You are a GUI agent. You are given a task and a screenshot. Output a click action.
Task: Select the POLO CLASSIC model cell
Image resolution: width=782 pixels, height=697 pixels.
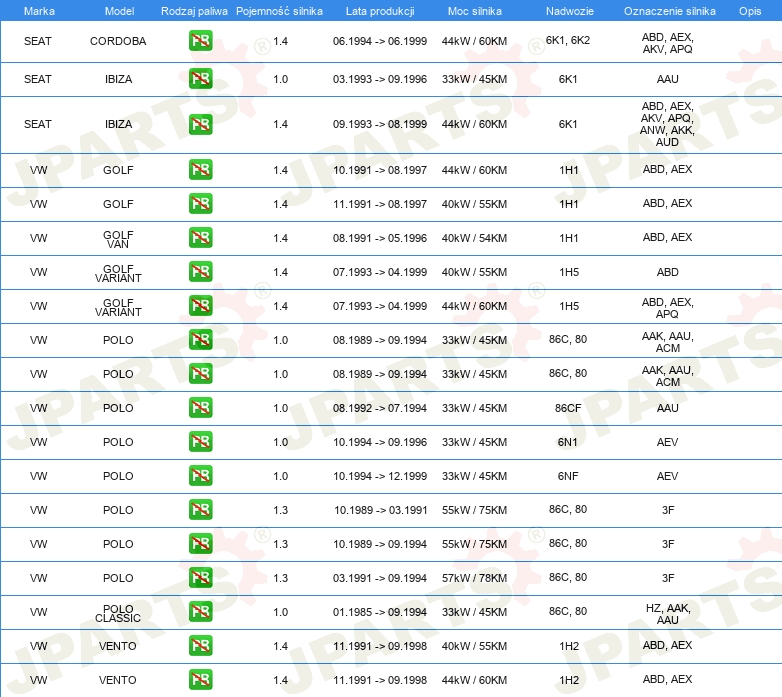[118, 613]
